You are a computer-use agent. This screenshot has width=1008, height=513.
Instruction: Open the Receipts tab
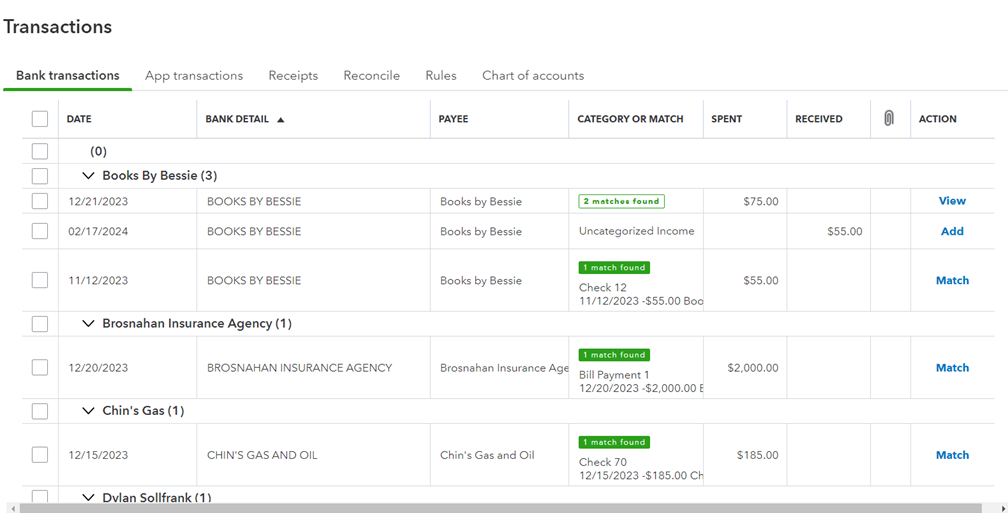click(293, 75)
